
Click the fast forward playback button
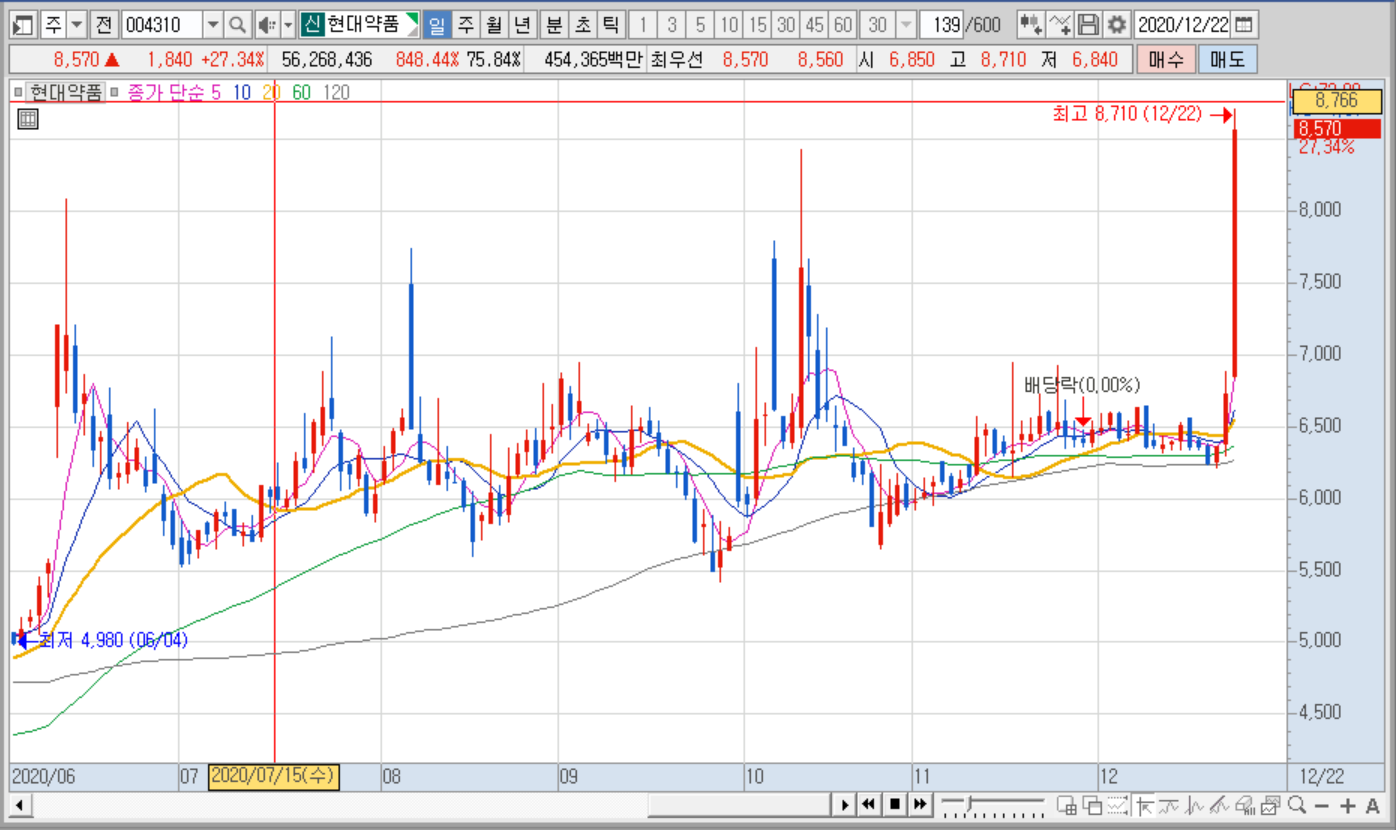click(x=920, y=805)
